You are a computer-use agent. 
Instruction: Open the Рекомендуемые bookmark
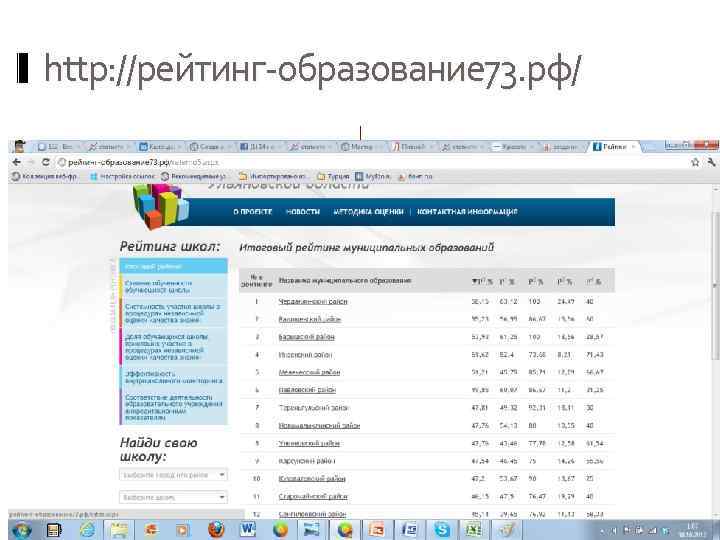(x=193, y=176)
